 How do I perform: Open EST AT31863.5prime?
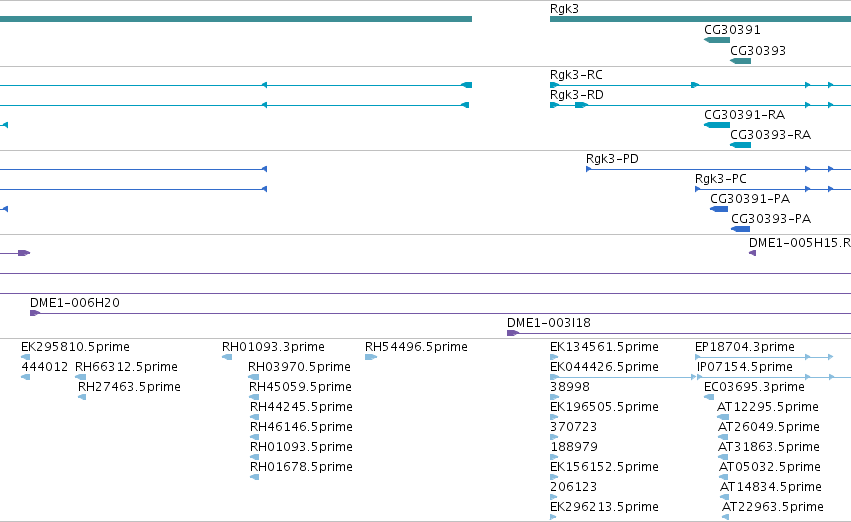point(723,457)
